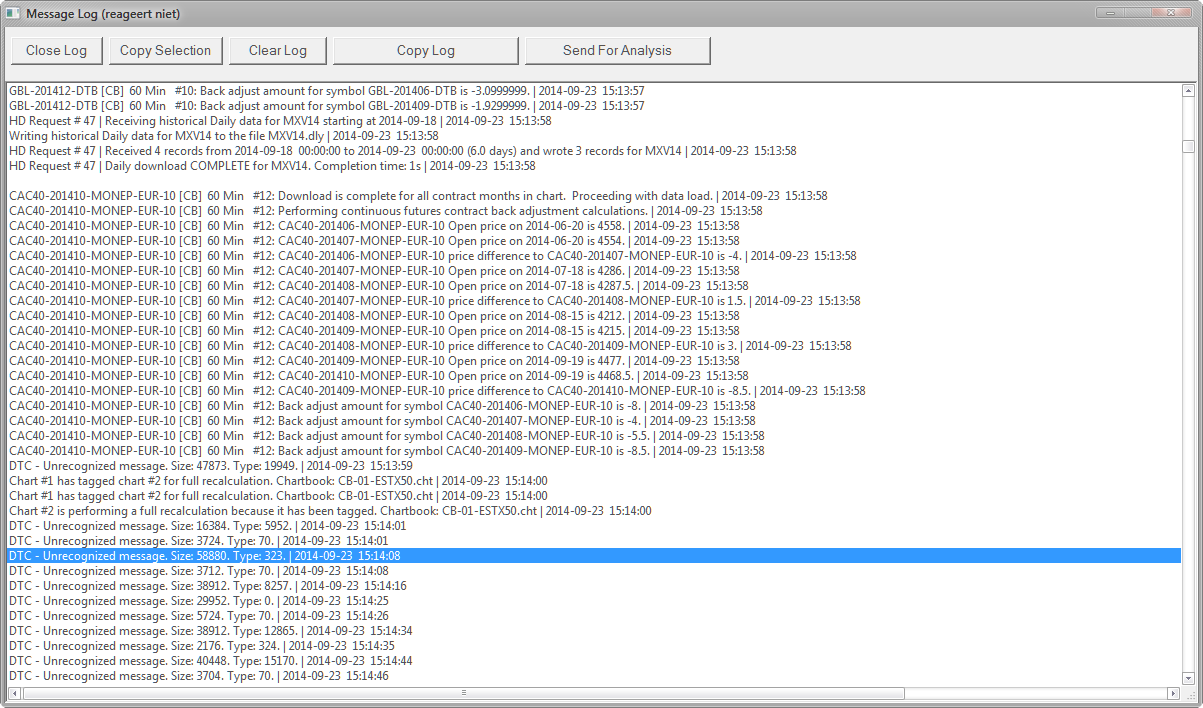
Task: Click the Close Log button
Action: click(56, 51)
